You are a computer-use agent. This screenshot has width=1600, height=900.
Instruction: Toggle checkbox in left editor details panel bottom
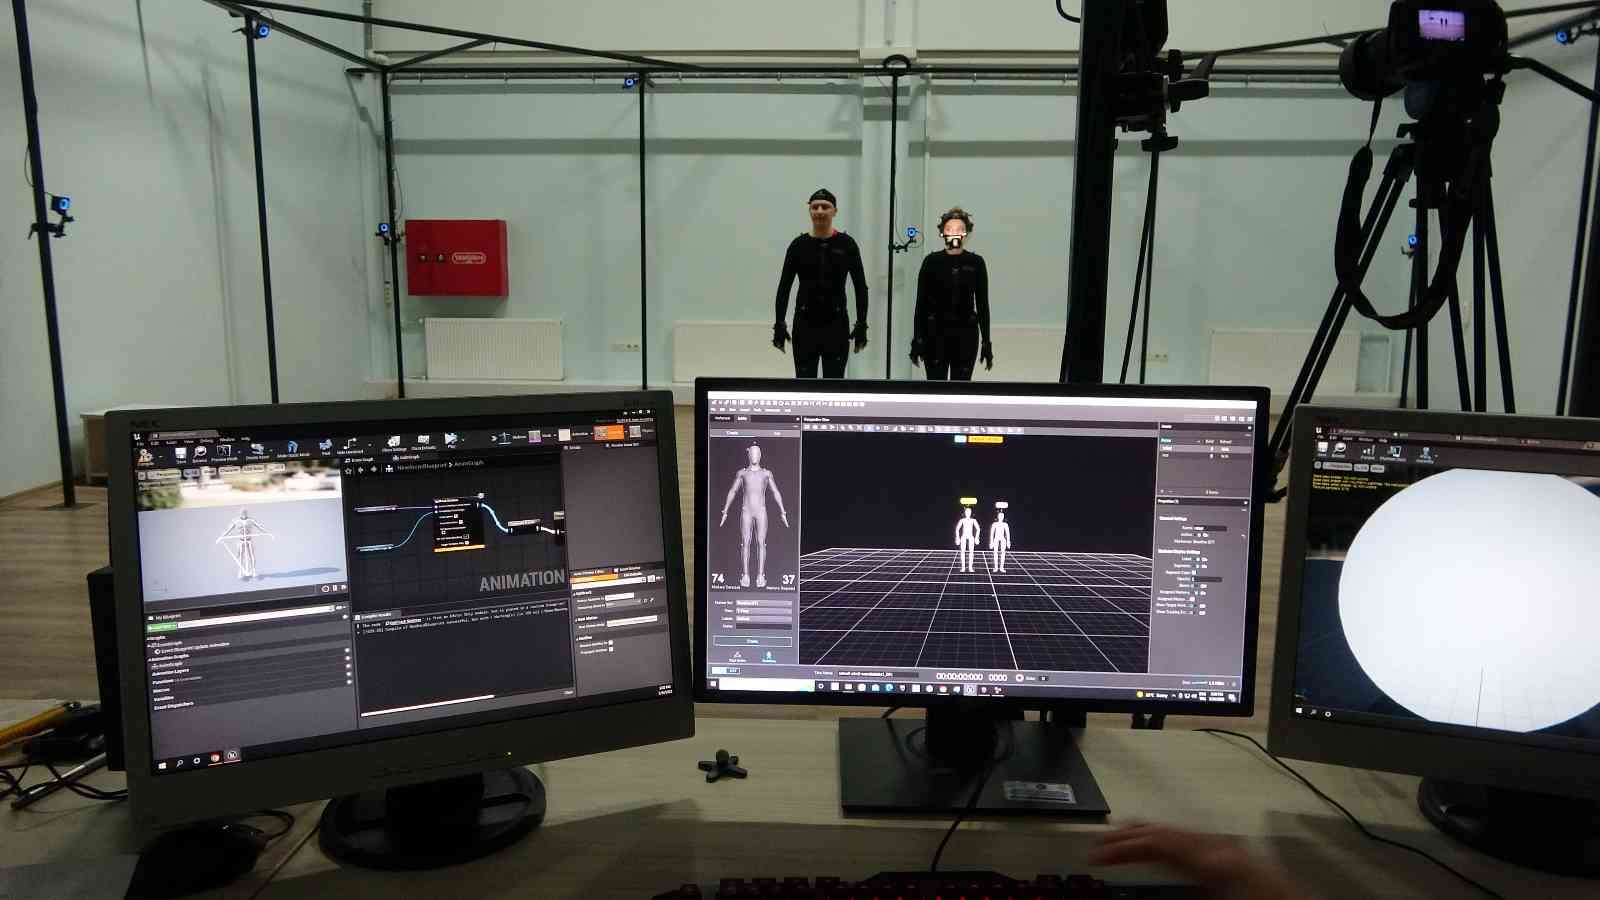[x=611, y=643]
